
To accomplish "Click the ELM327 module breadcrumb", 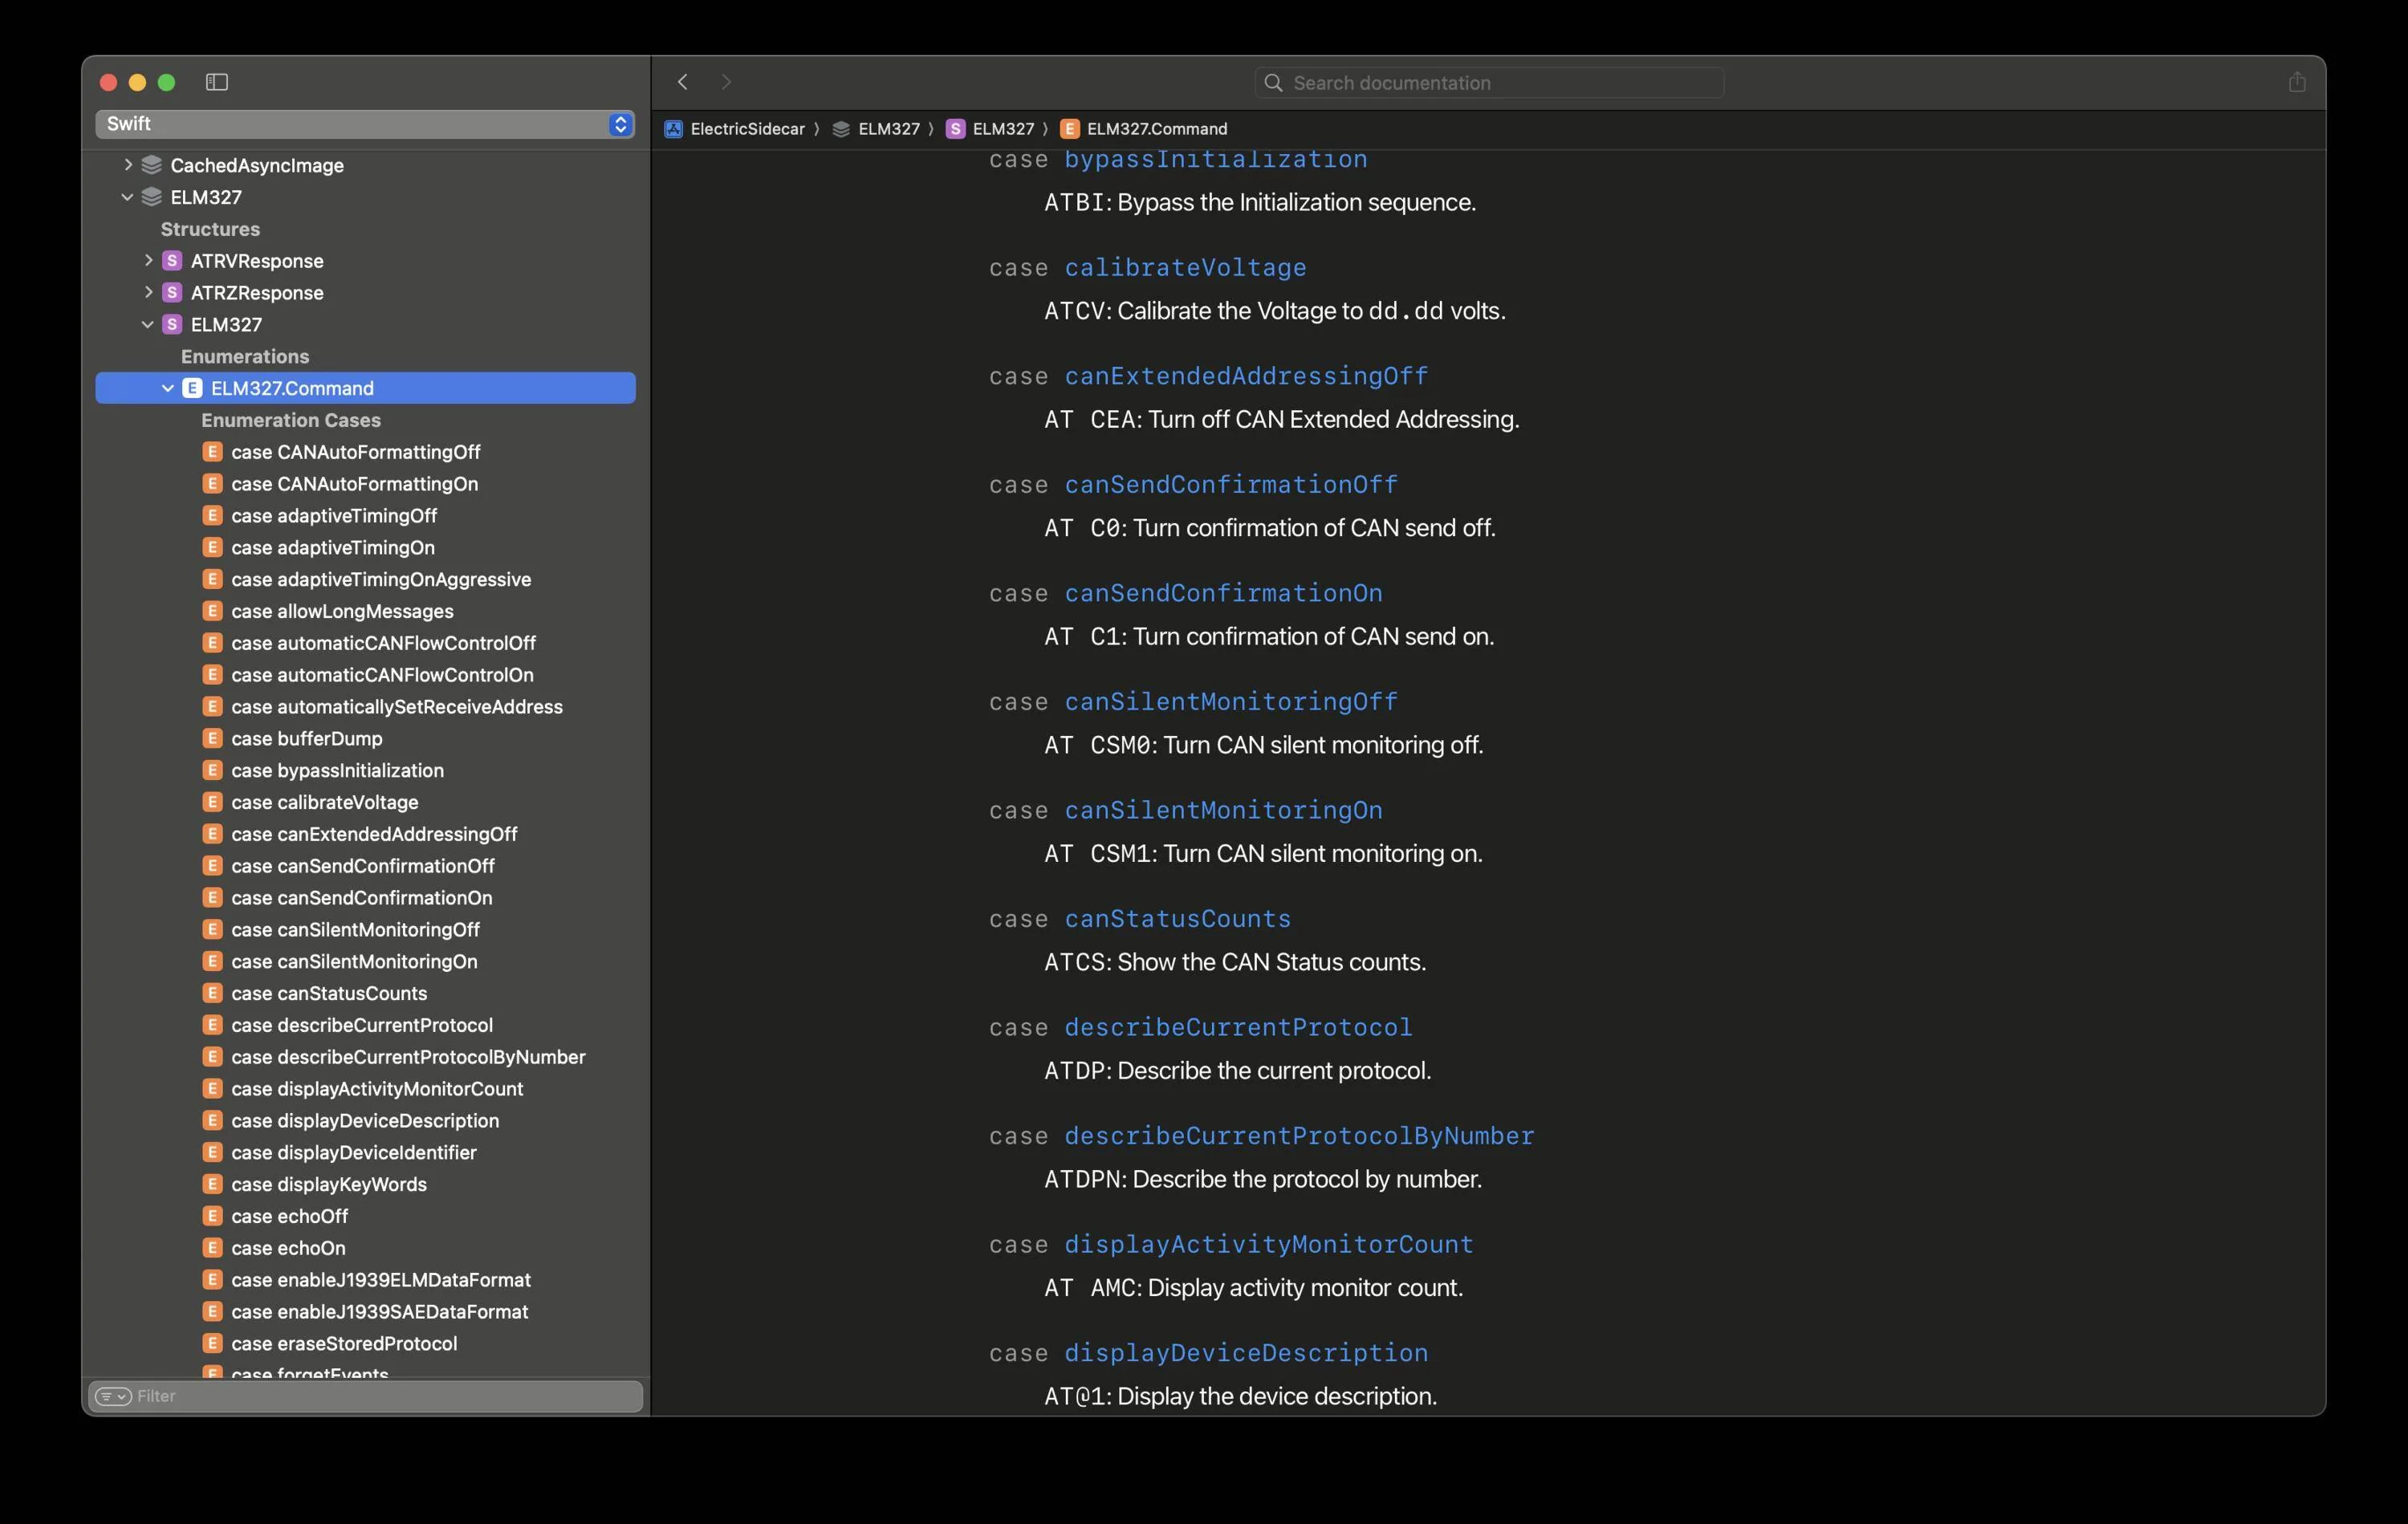I will point(889,129).
